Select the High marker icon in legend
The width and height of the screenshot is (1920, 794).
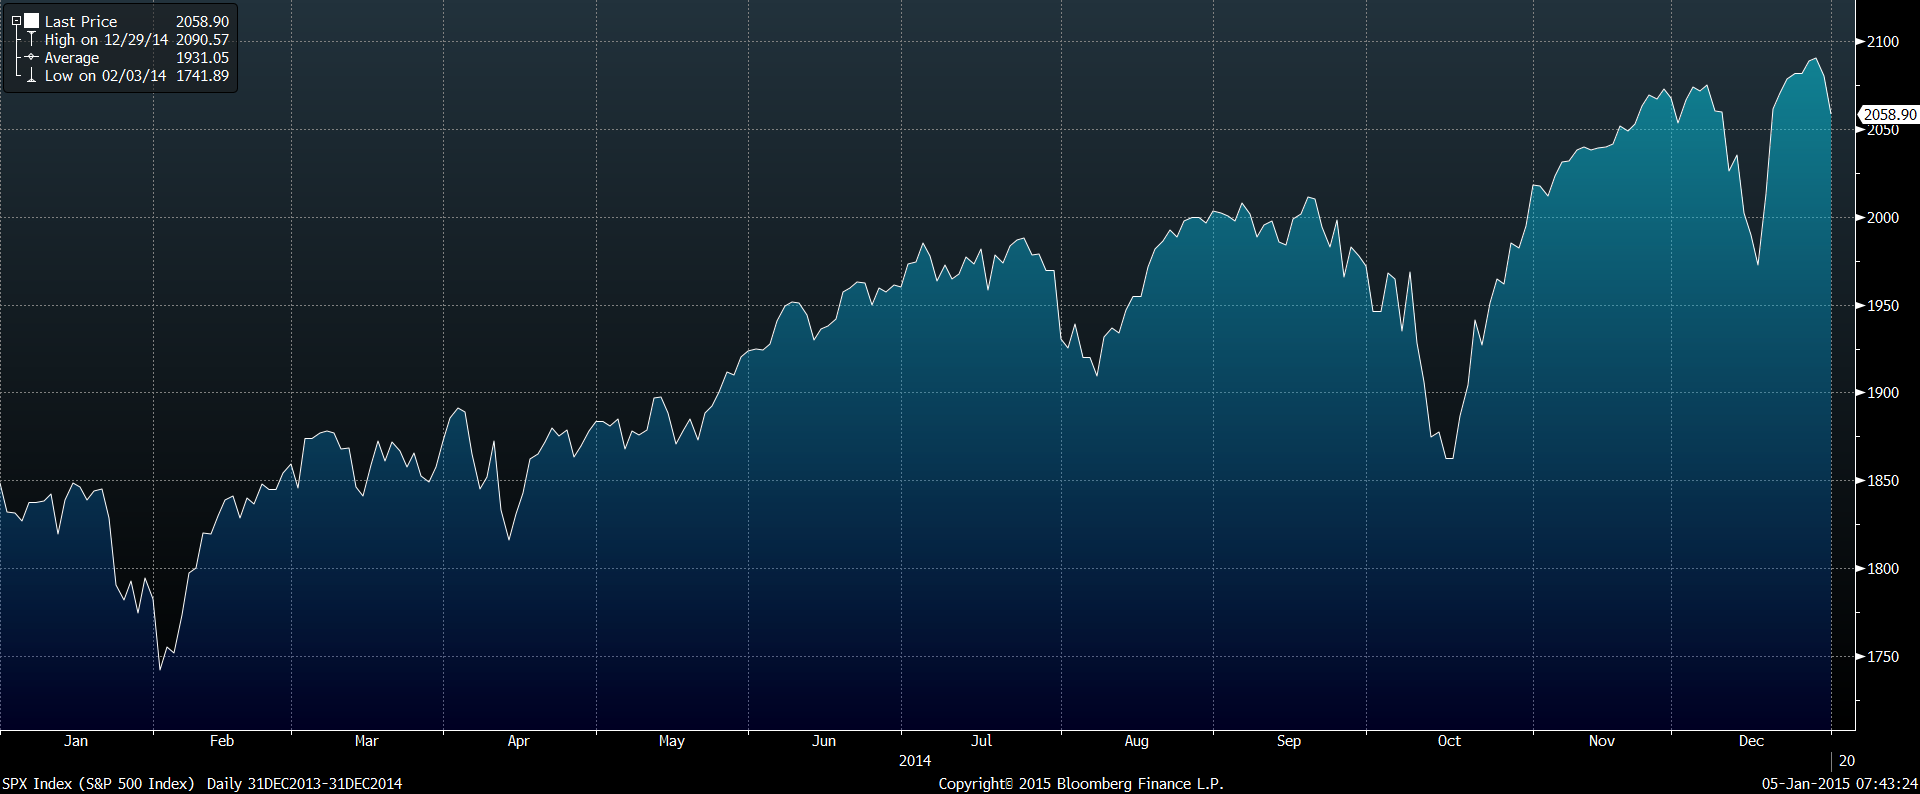tap(32, 40)
